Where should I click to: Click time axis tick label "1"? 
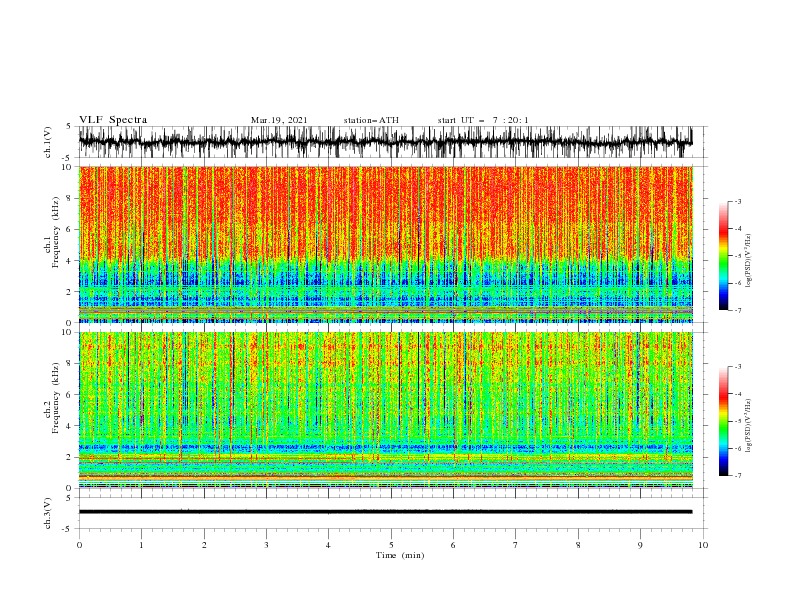[x=142, y=545]
